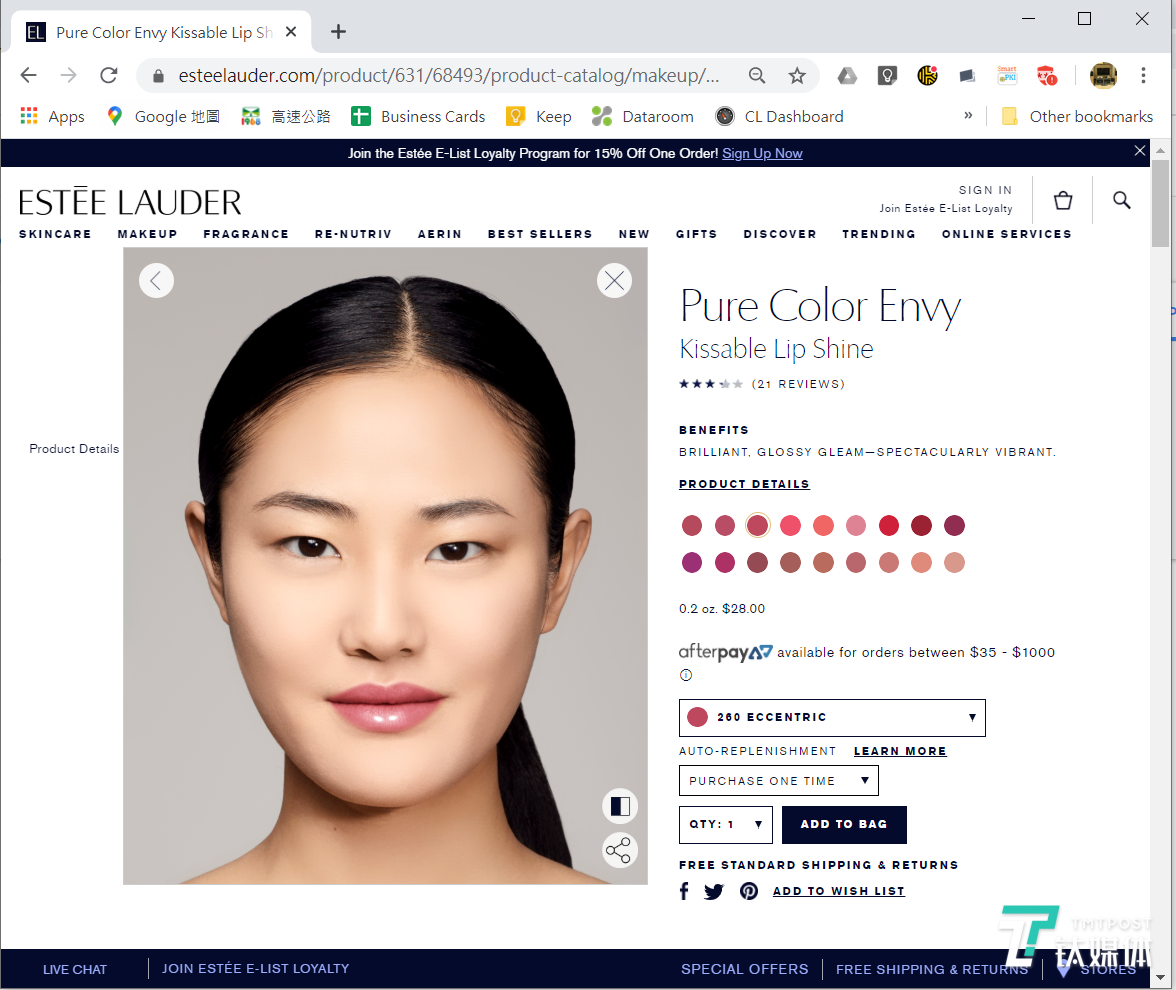The height and width of the screenshot is (990, 1176).
Task: Pin product on Pinterest
Action: click(749, 891)
